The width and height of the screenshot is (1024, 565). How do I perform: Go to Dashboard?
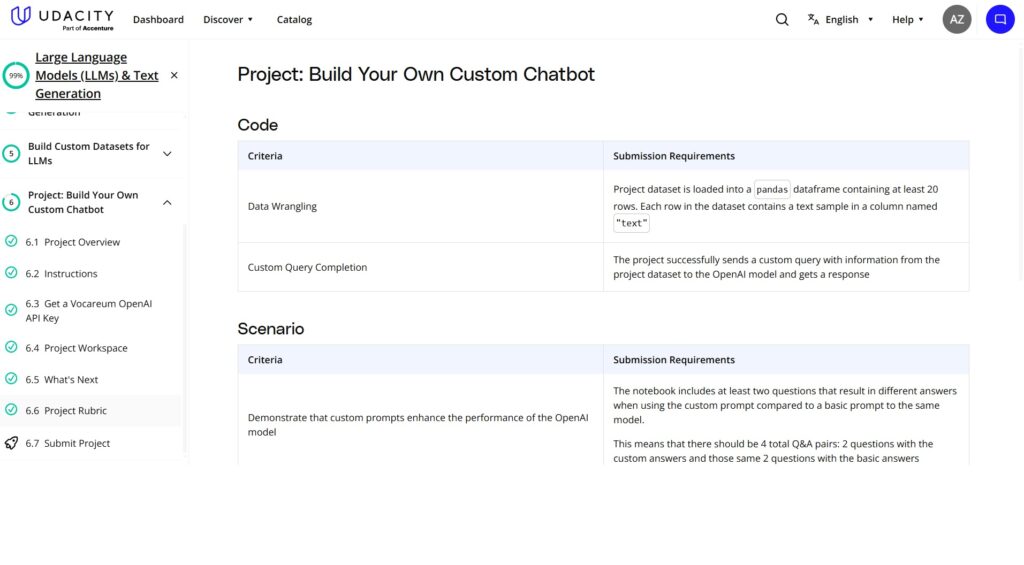point(158,20)
